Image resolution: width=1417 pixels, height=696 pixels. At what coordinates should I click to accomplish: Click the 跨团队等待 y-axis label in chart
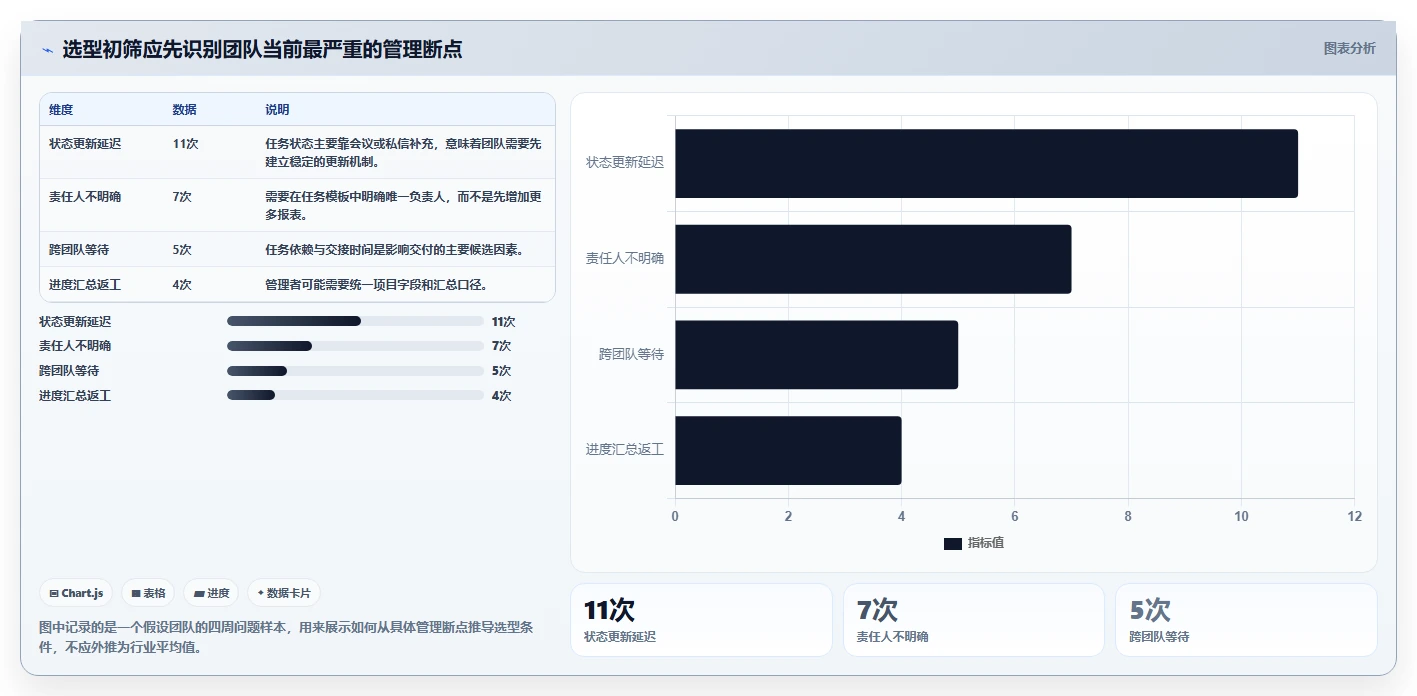pos(631,354)
